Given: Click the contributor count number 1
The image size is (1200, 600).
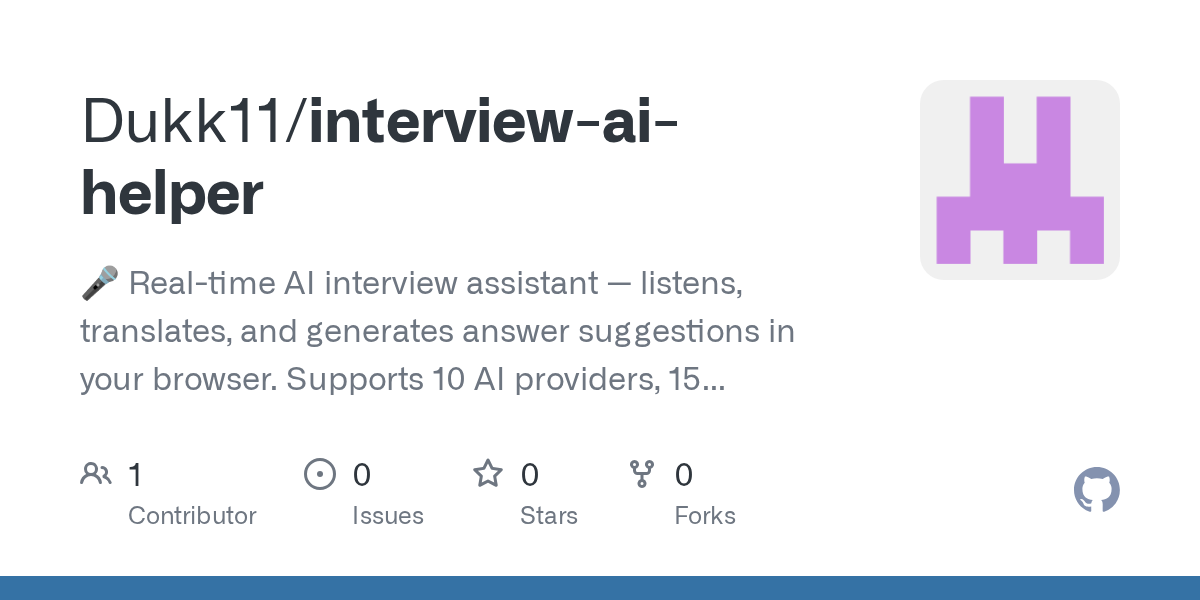Looking at the screenshot, I should coord(135,475).
